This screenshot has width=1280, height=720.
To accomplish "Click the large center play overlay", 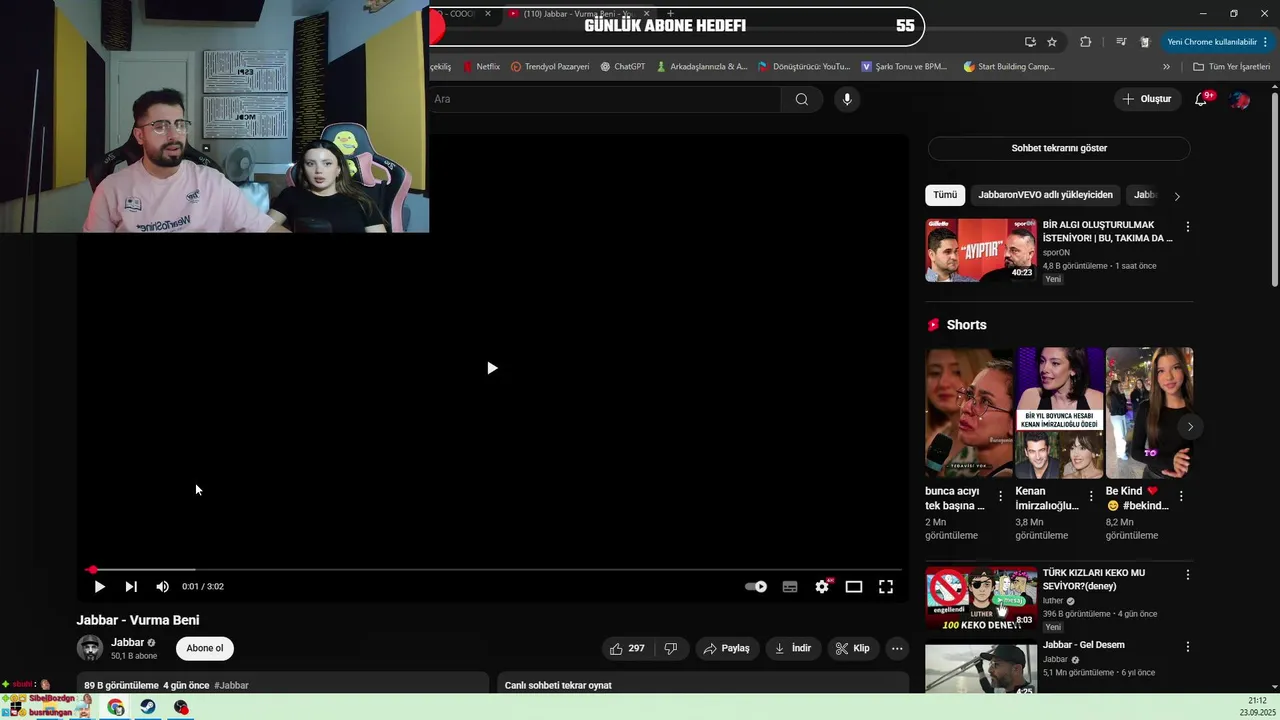I will click(491, 368).
